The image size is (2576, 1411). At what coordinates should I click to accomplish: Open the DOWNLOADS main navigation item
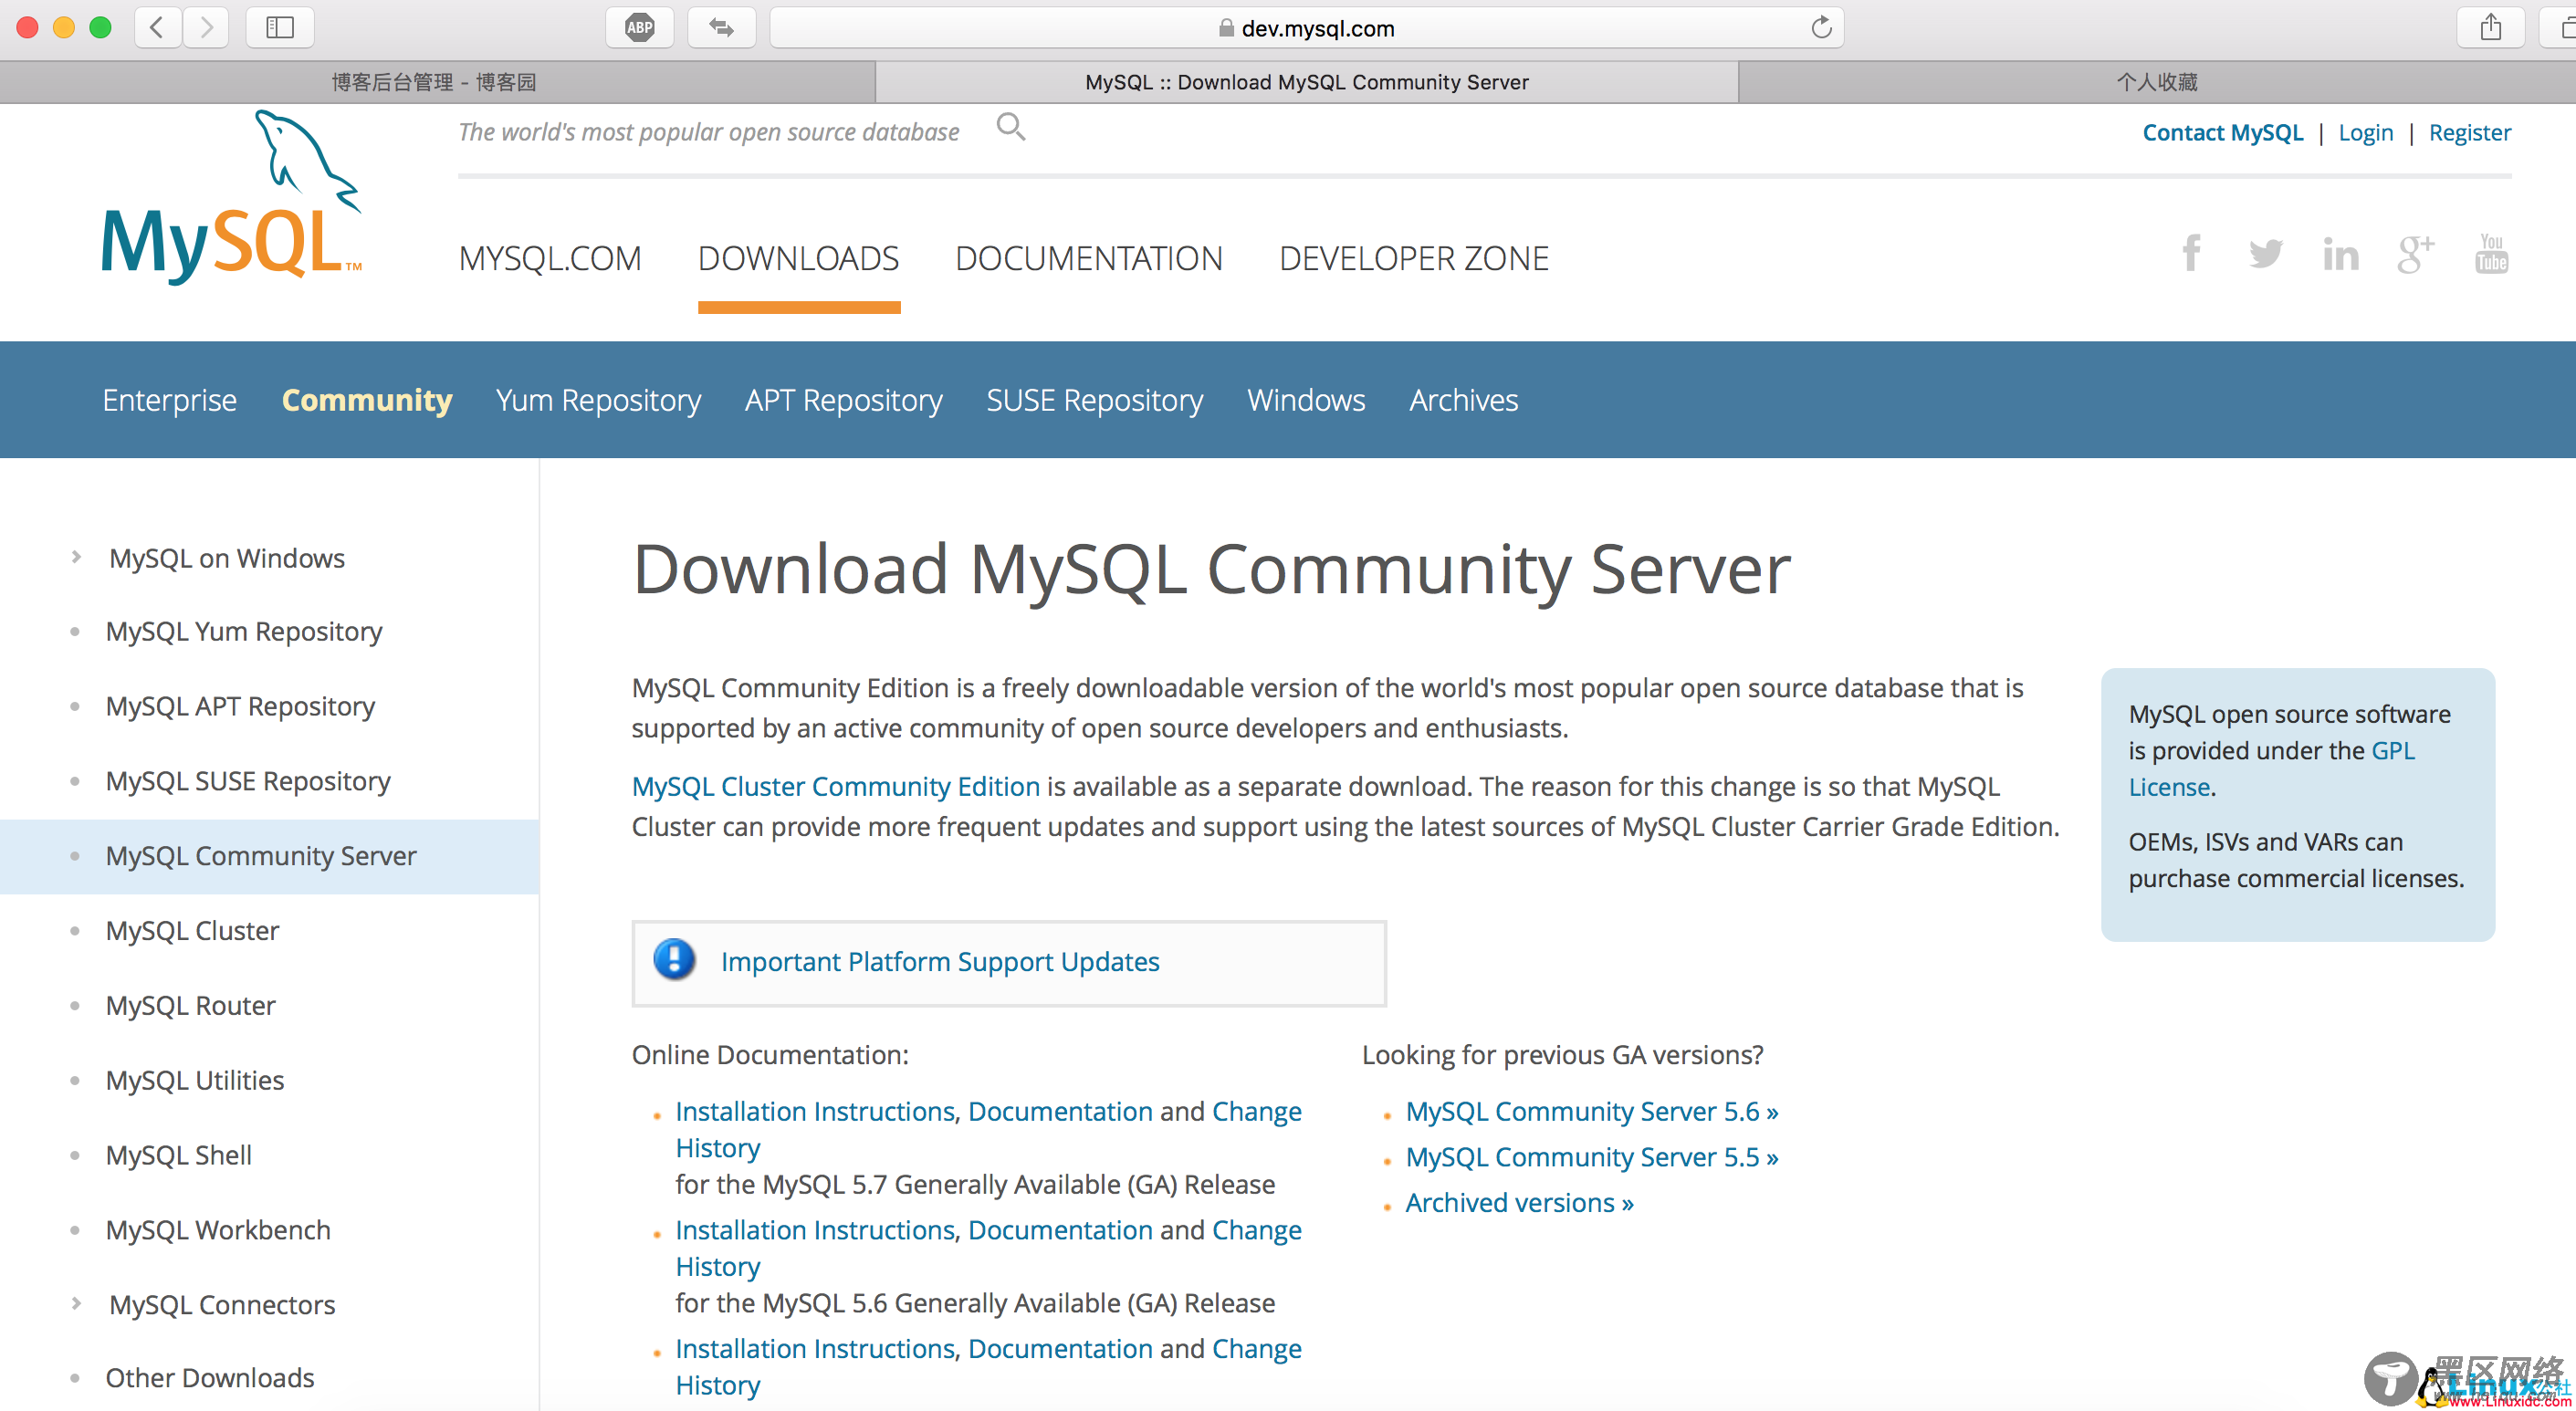click(798, 258)
